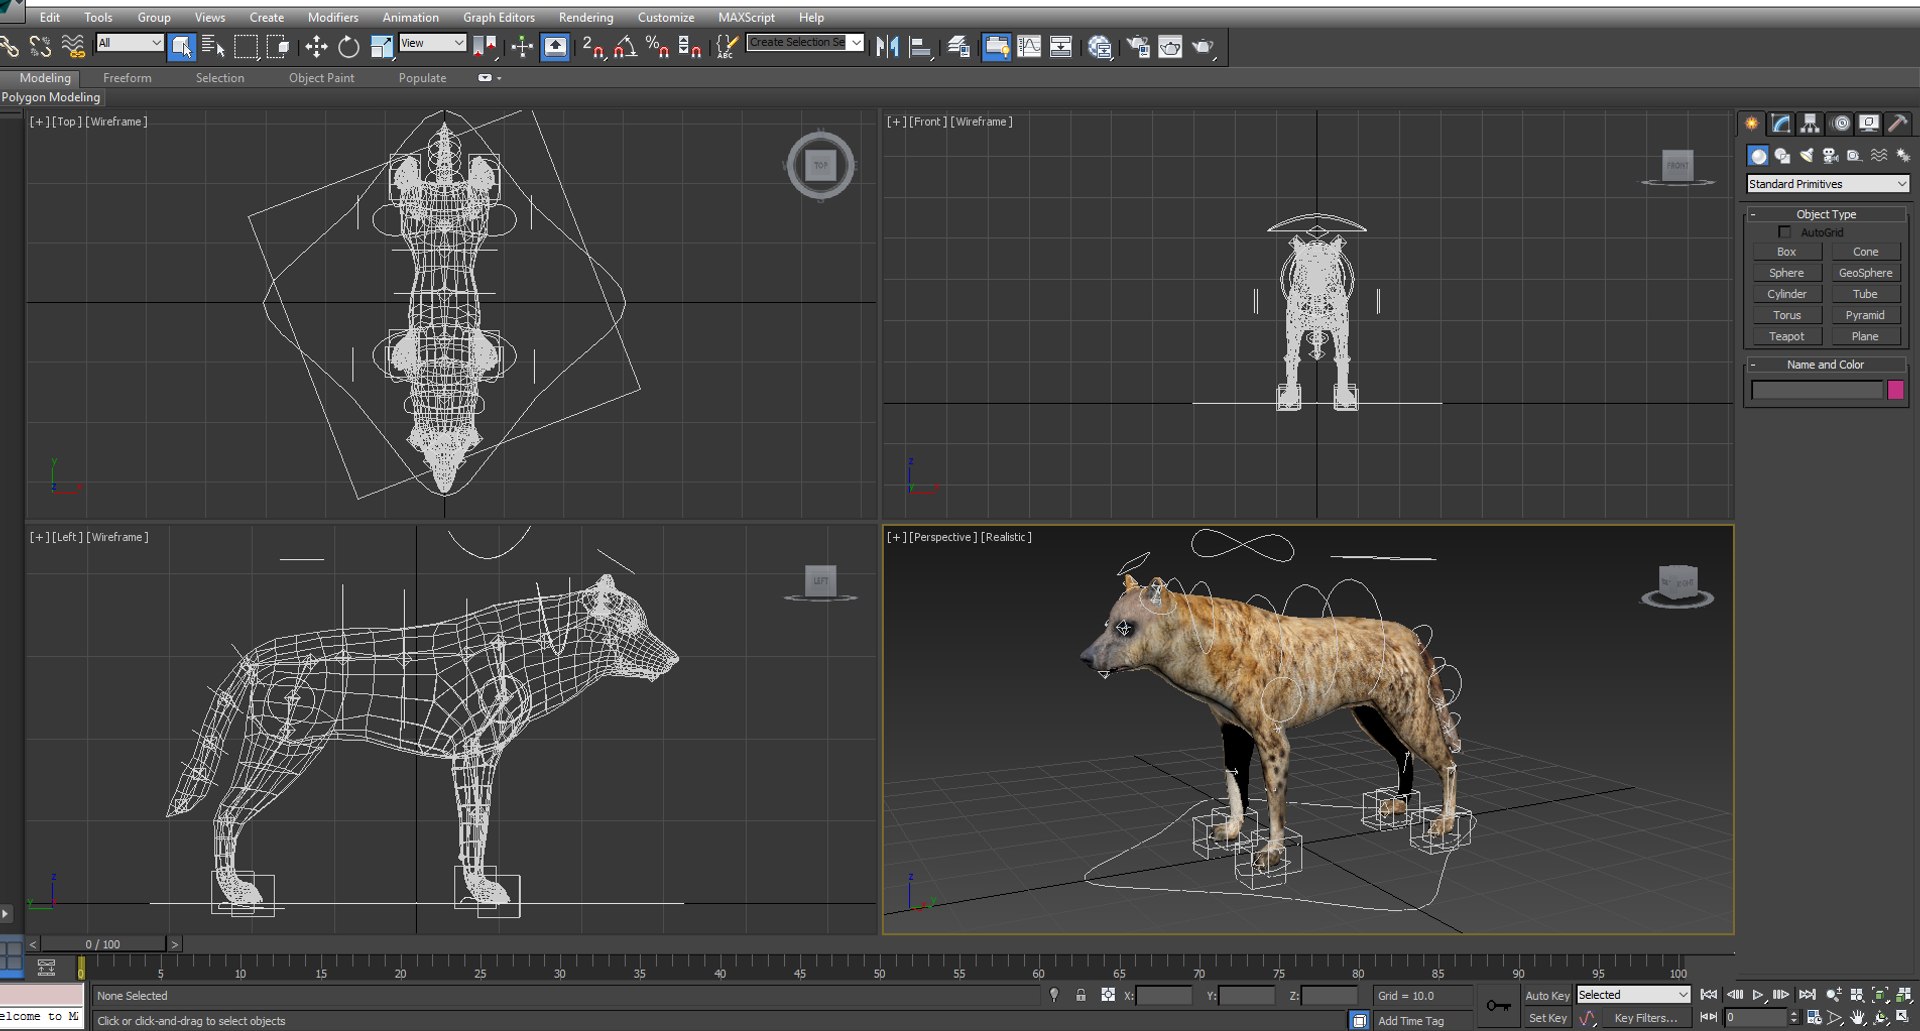1920x1031 pixels.
Task: Open the Graph Editors menu
Action: coord(498,17)
